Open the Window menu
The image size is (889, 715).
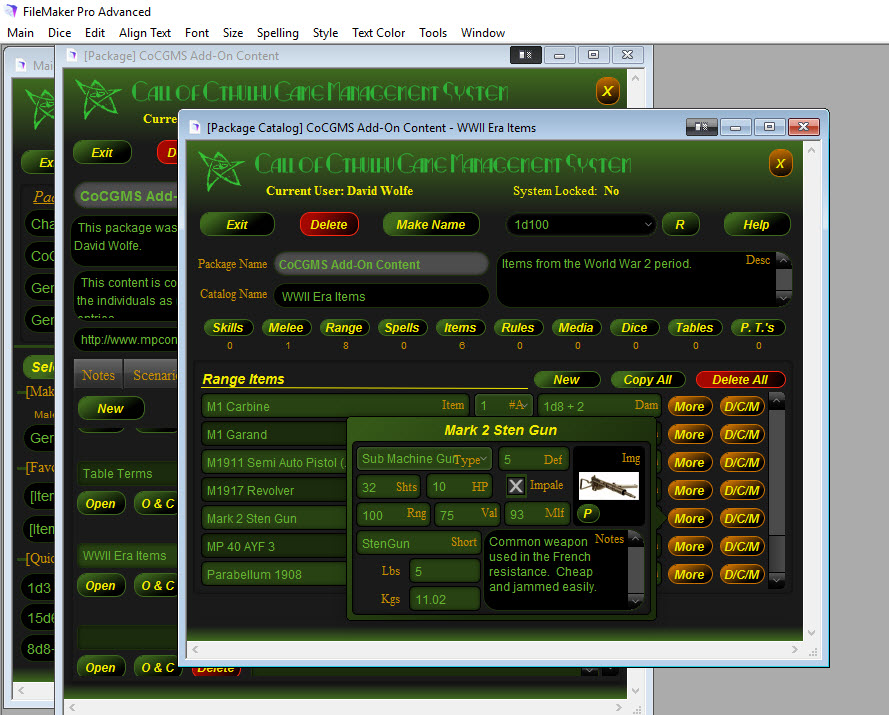[482, 33]
